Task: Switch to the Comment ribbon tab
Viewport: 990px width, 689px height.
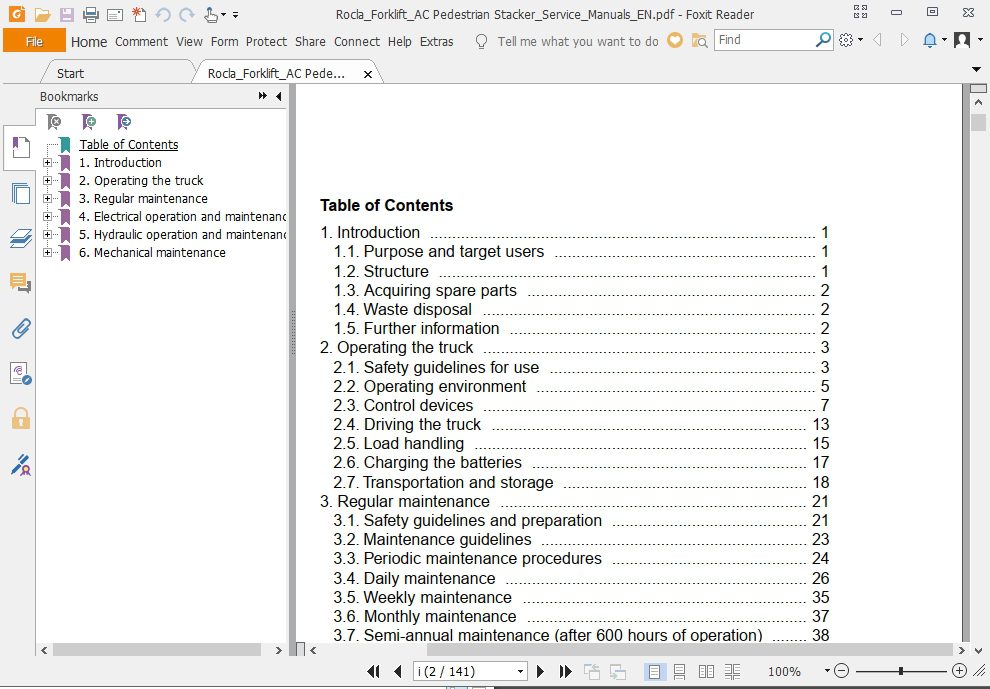Action: coord(141,42)
